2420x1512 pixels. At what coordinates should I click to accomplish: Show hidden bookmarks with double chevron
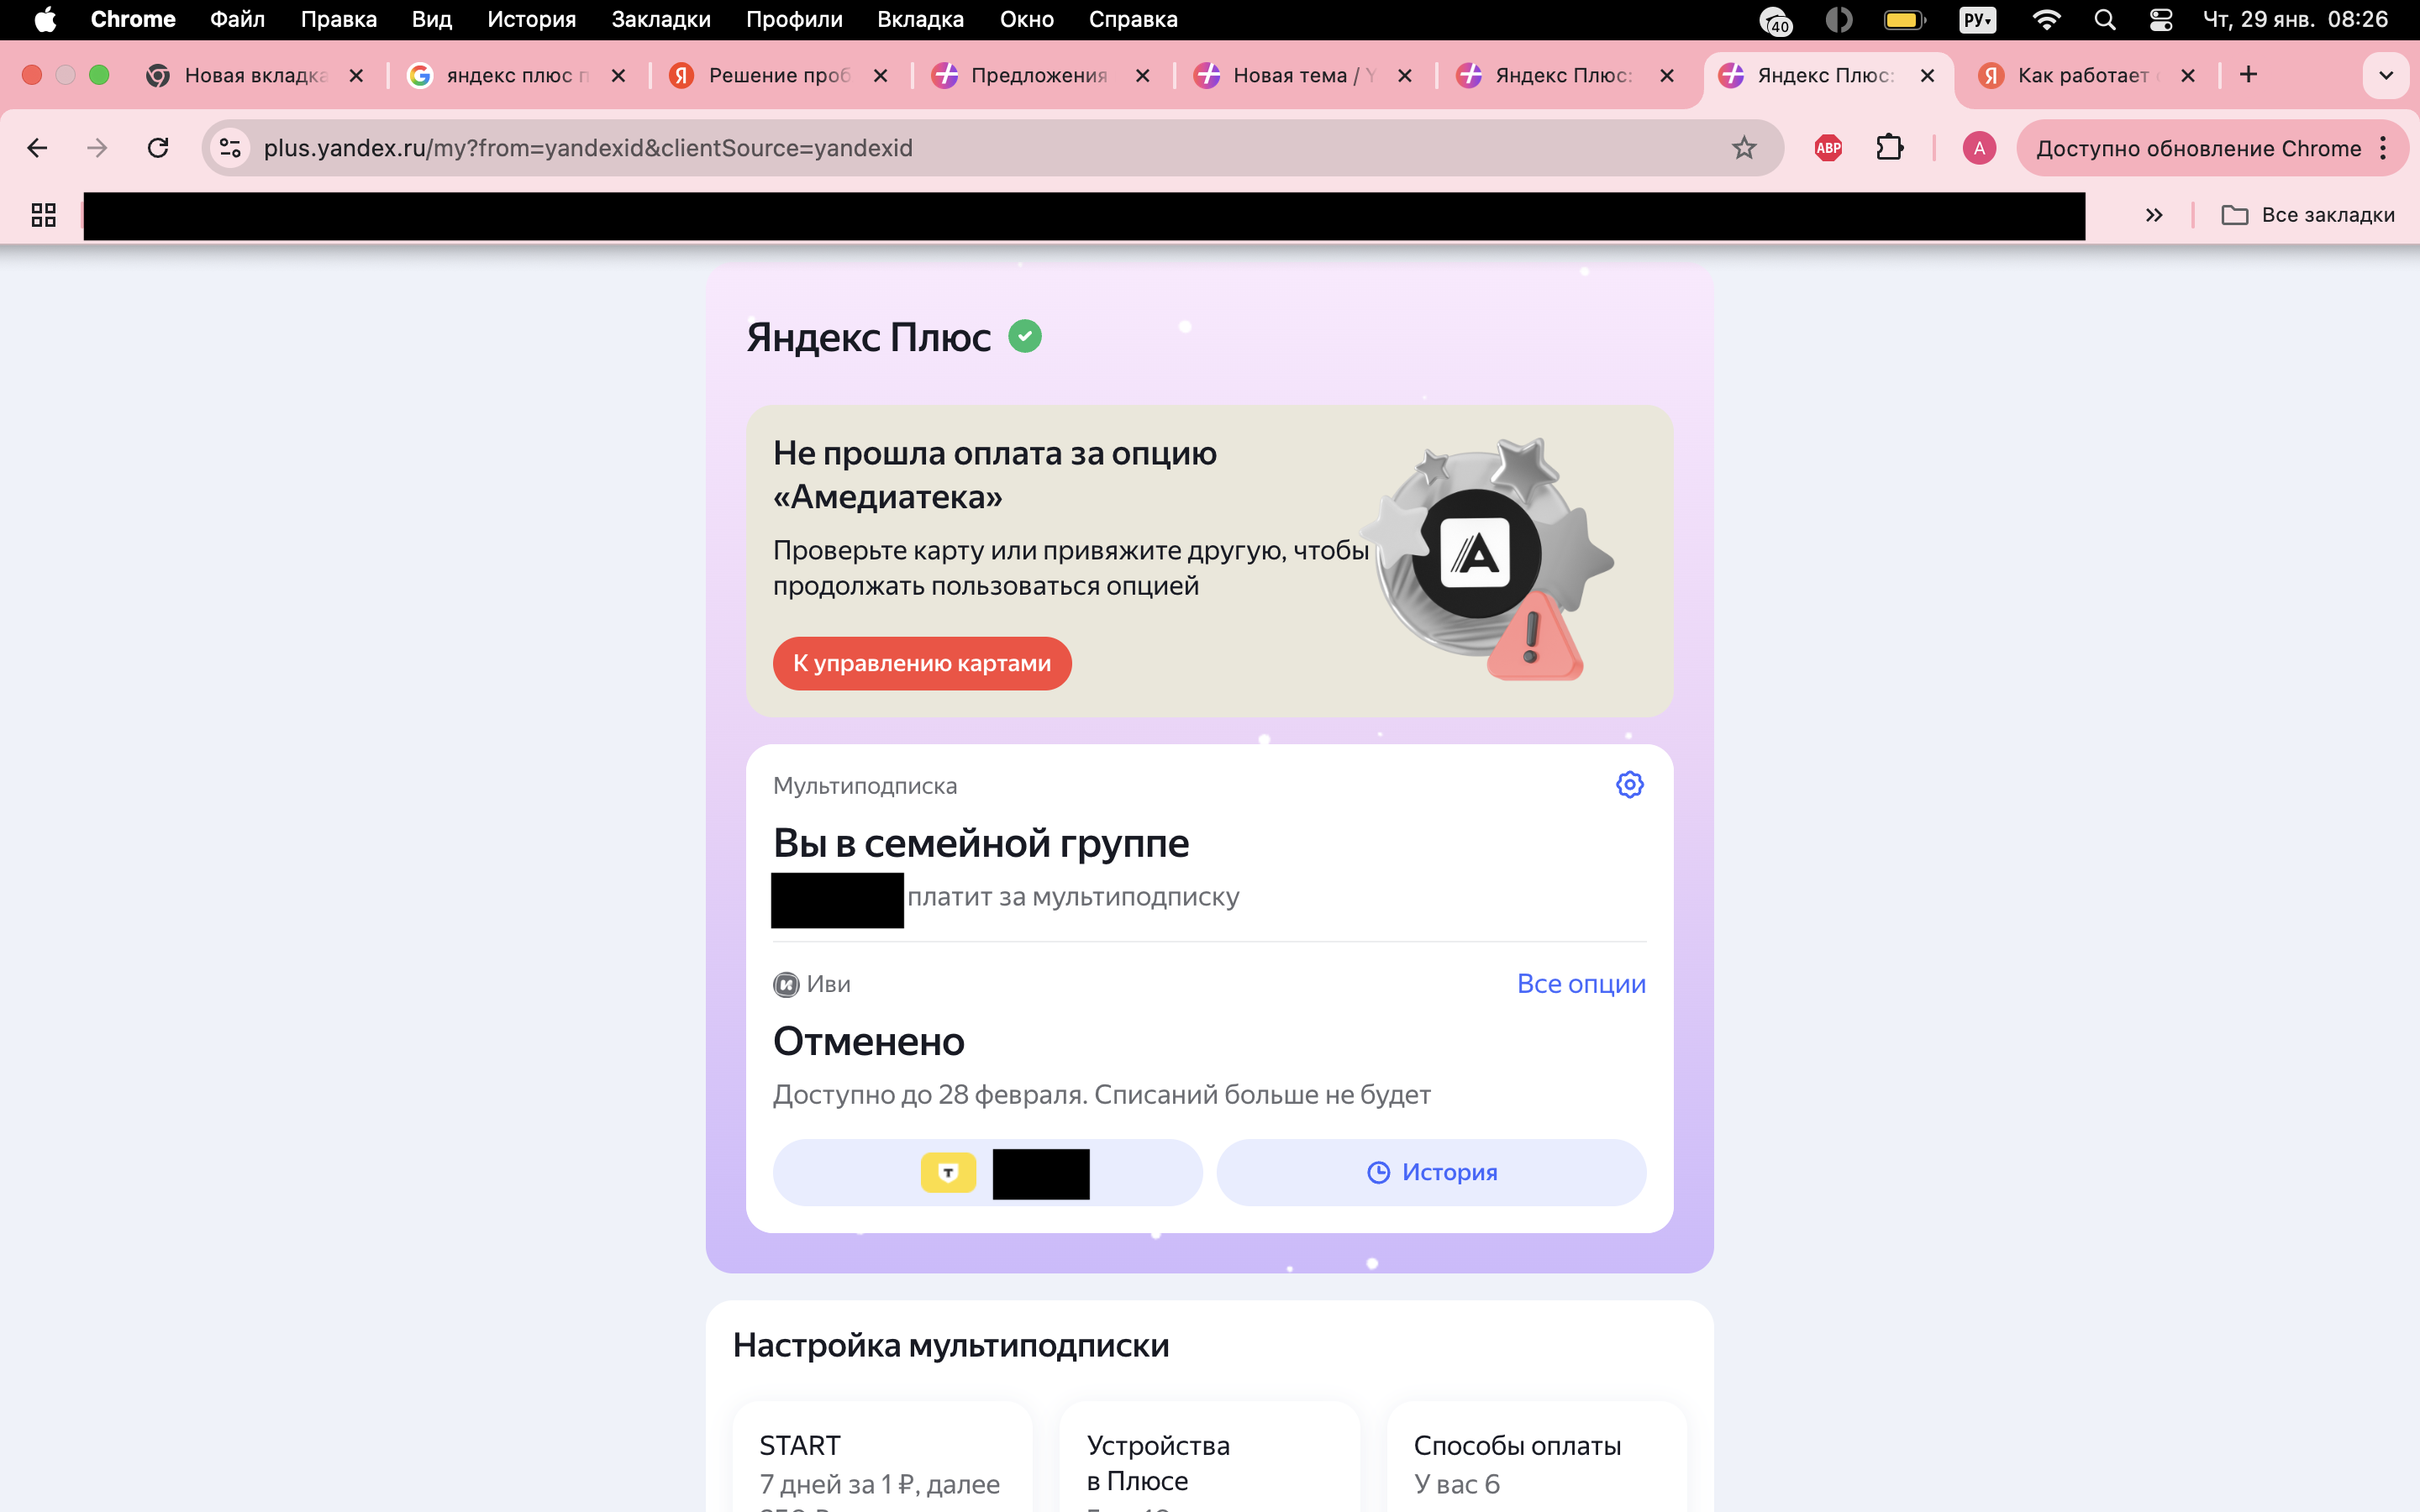tap(2154, 215)
